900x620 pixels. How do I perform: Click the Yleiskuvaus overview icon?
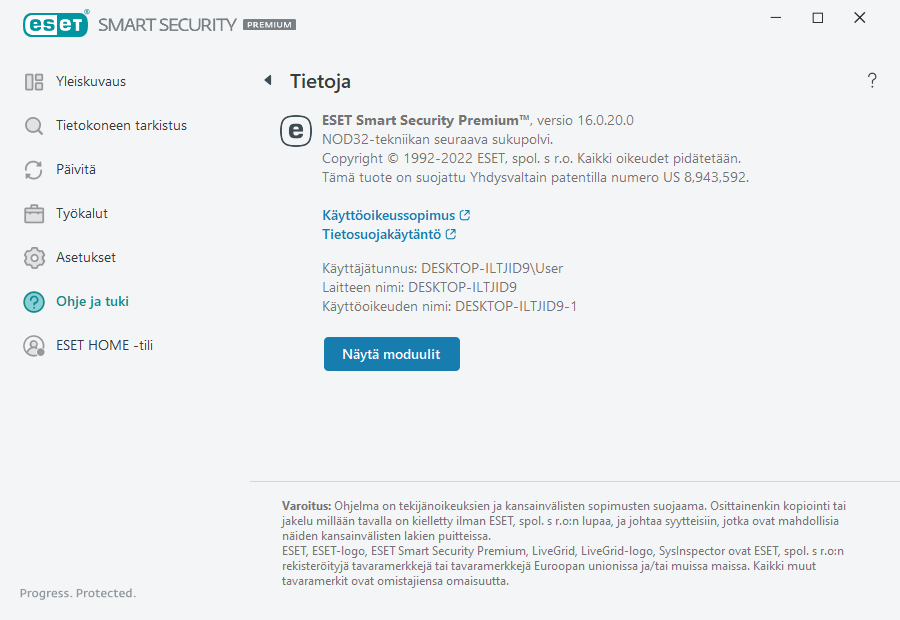(x=34, y=82)
